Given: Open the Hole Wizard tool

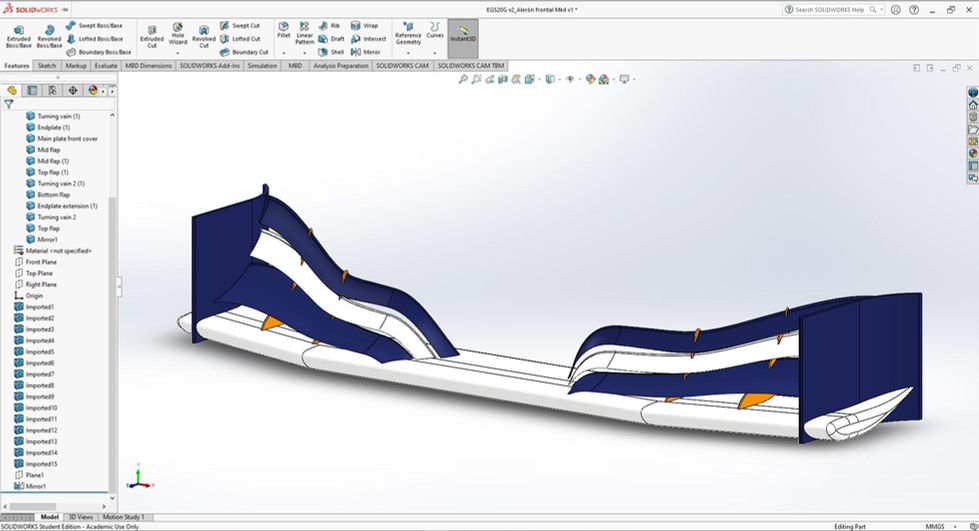Looking at the screenshot, I should pos(178,34).
